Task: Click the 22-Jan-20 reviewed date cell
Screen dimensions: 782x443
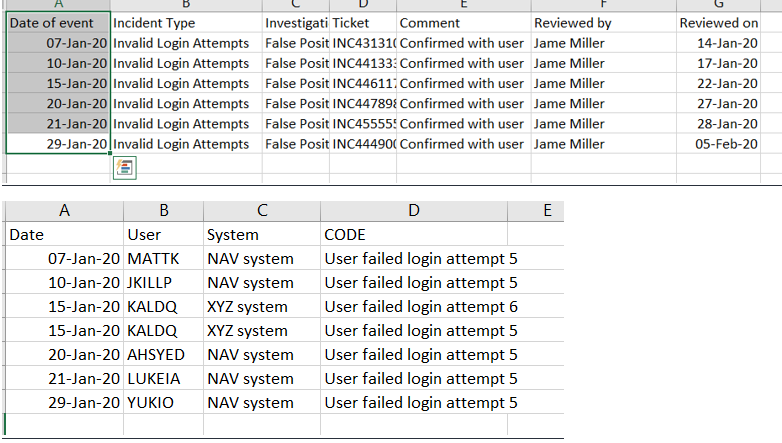Action: pyautogui.click(x=718, y=84)
